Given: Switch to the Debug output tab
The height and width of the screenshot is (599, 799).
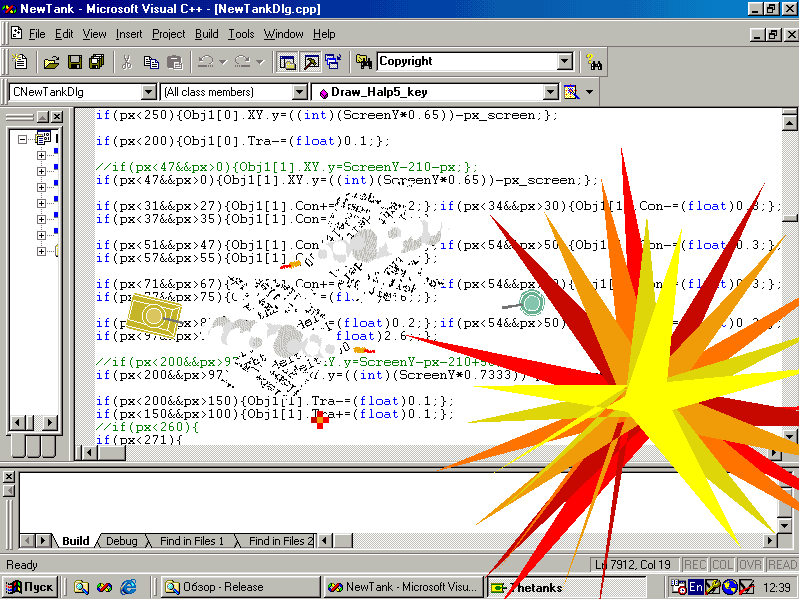Looking at the screenshot, I should (122, 541).
